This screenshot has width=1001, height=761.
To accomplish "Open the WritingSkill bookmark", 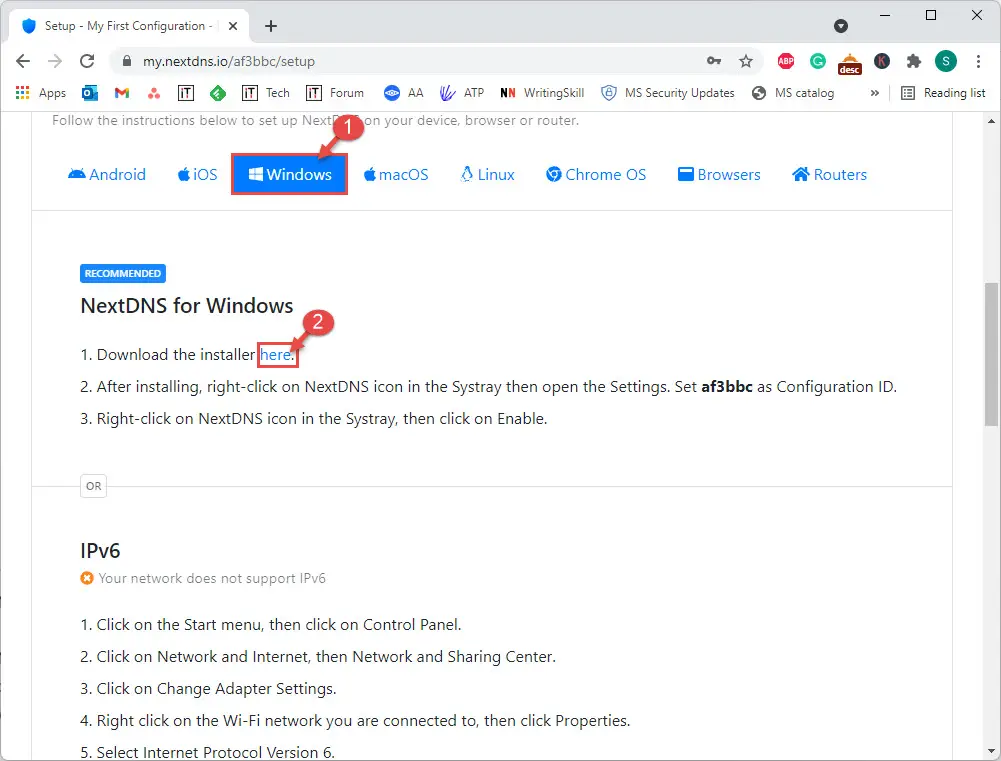I will (x=542, y=93).
